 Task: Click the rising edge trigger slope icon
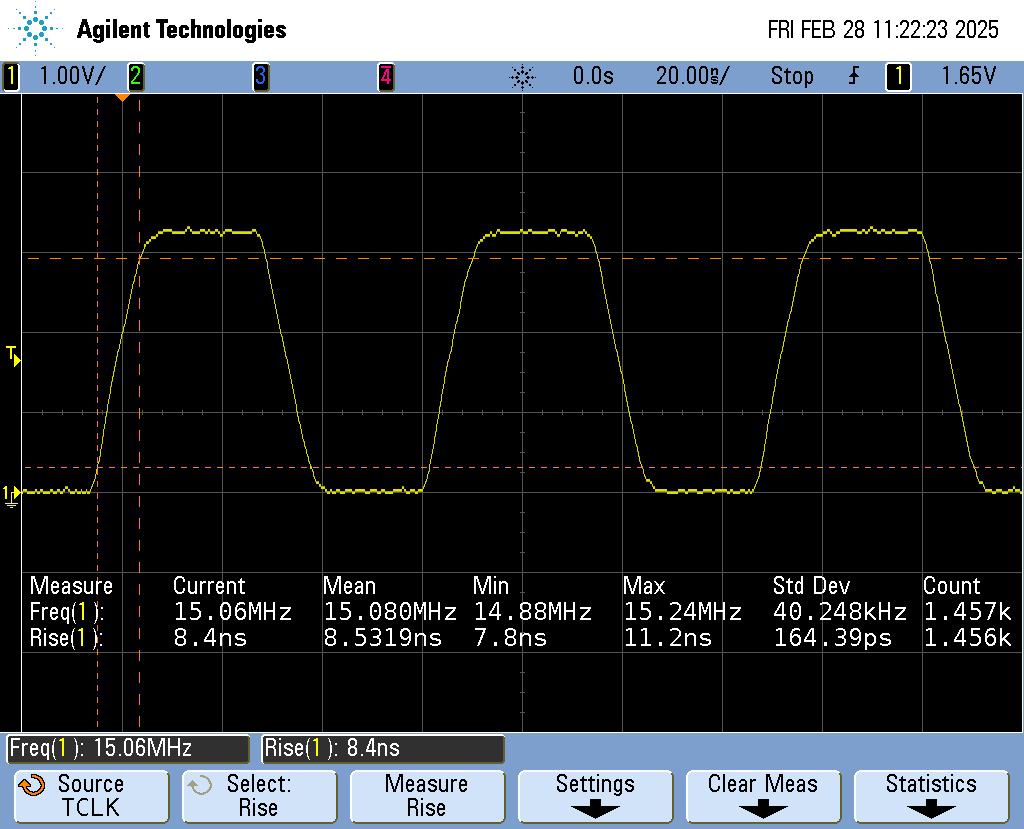[x=854, y=76]
